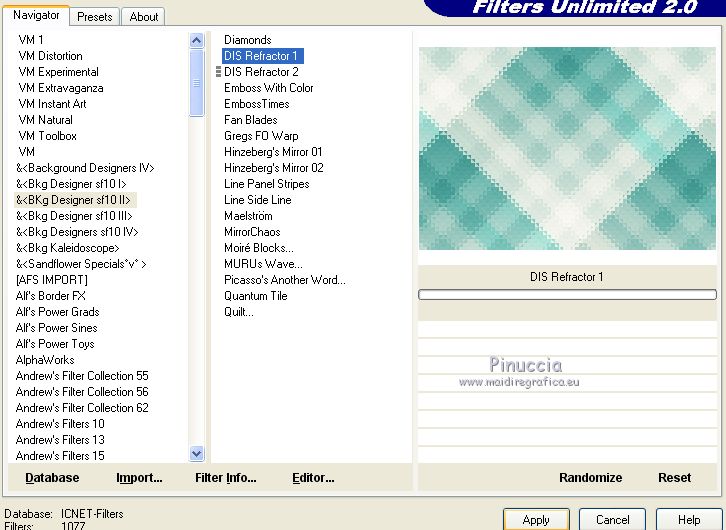This screenshot has width=726, height=530.
Task: Choose Quantum Tile filter
Action: [x=256, y=296]
